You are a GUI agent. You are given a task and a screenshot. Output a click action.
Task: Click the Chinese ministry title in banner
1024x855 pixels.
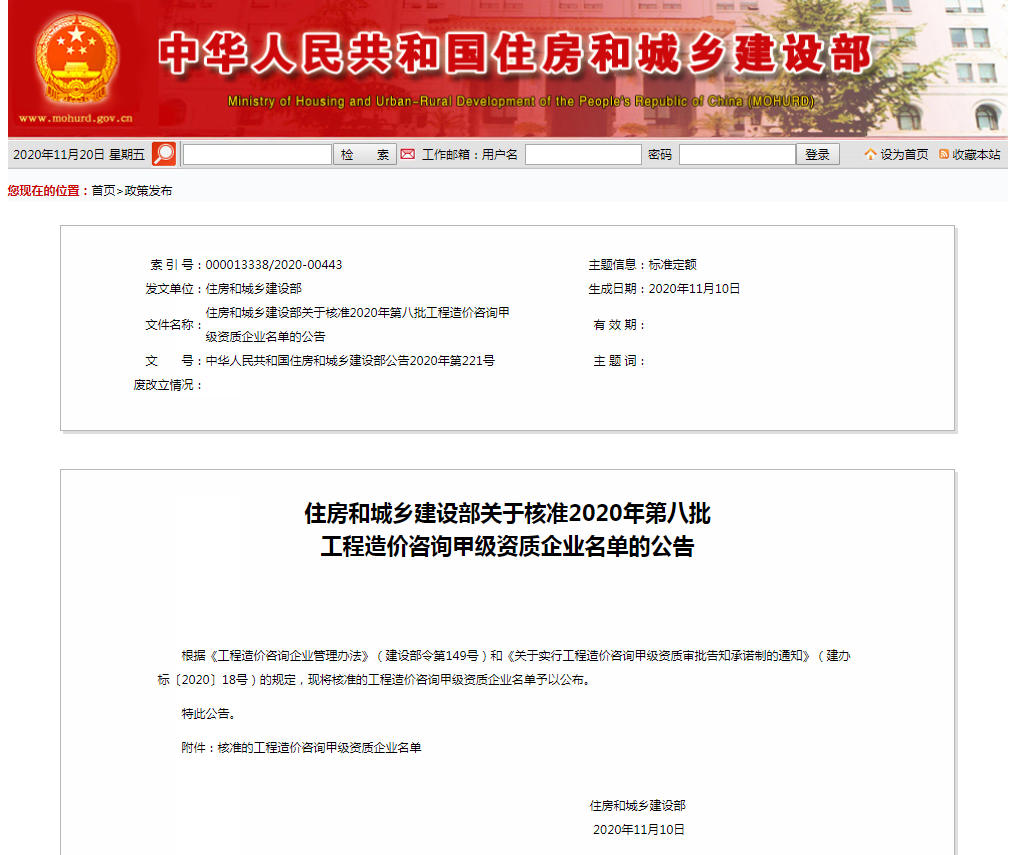point(514,53)
